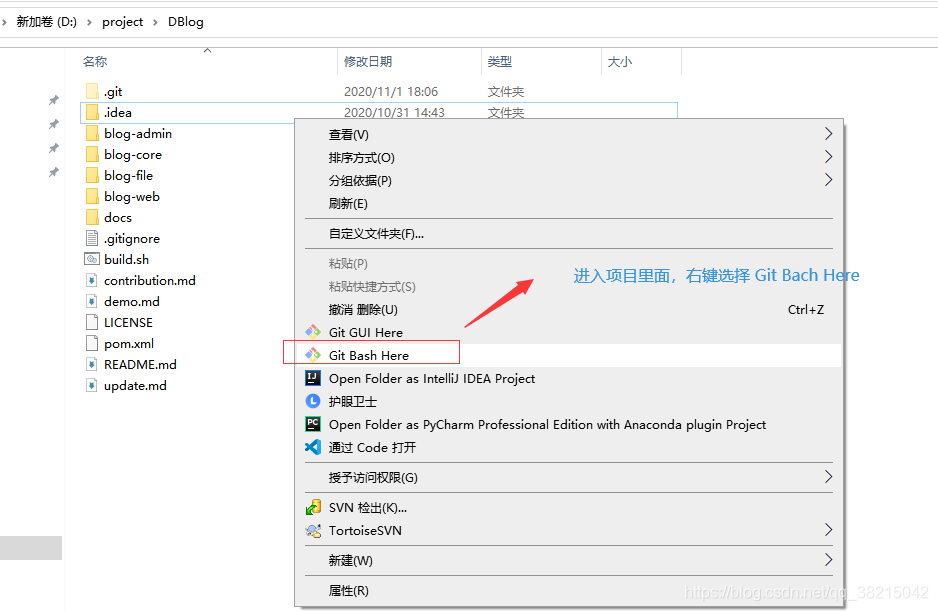This screenshot has height=611, width=938.
Task: Expand the 排序方式(O) submenu arrow
Action: pyautogui.click(x=829, y=157)
